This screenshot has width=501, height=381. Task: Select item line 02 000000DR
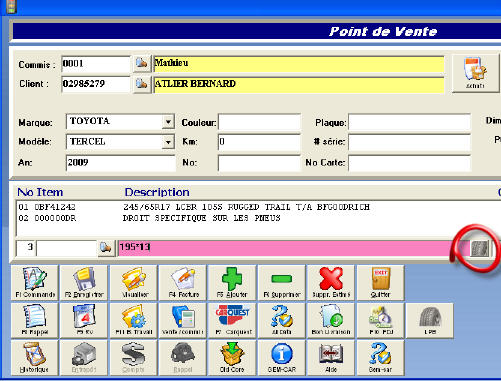(258, 218)
